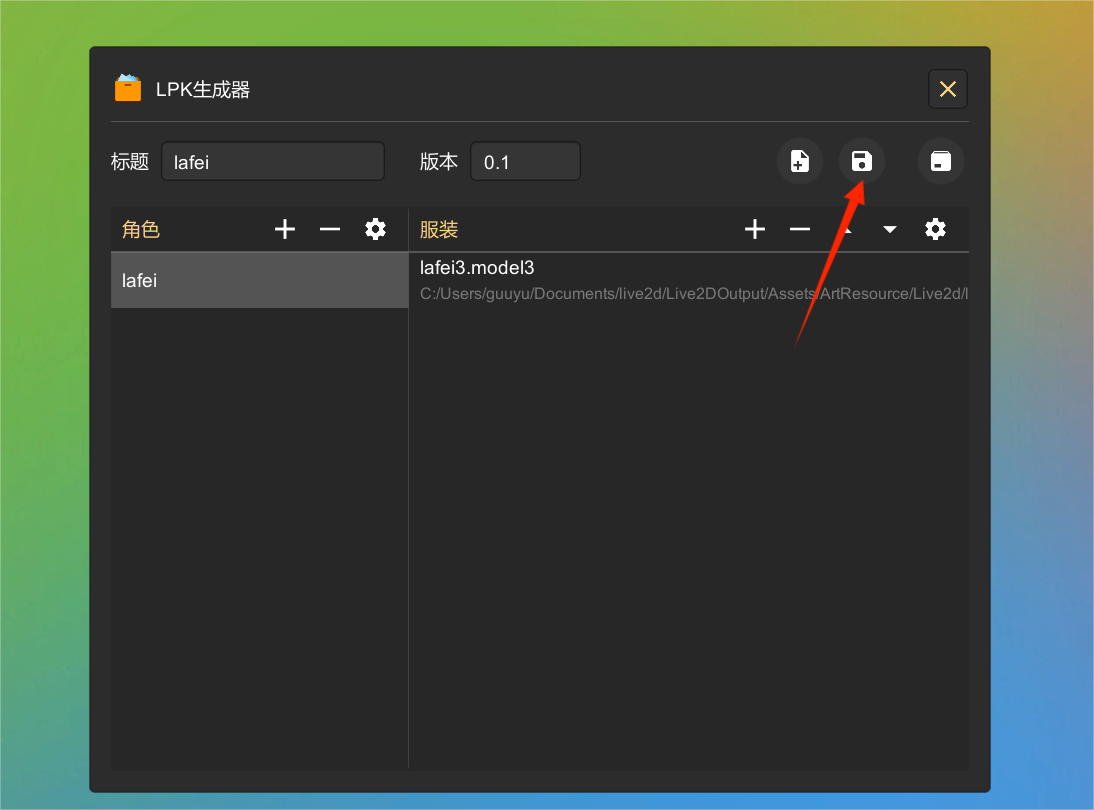Viewport: 1094px width, 810px height.
Task: Click the 标题 input field containing lafei
Action: [x=272, y=162]
